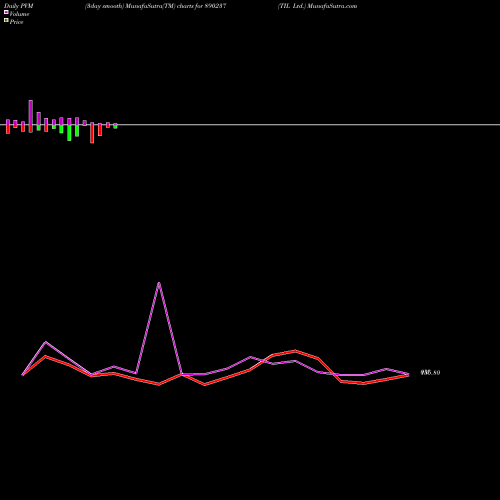Click the Price legend color swatch
The height and width of the screenshot is (500, 500).
(x=6, y=21)
